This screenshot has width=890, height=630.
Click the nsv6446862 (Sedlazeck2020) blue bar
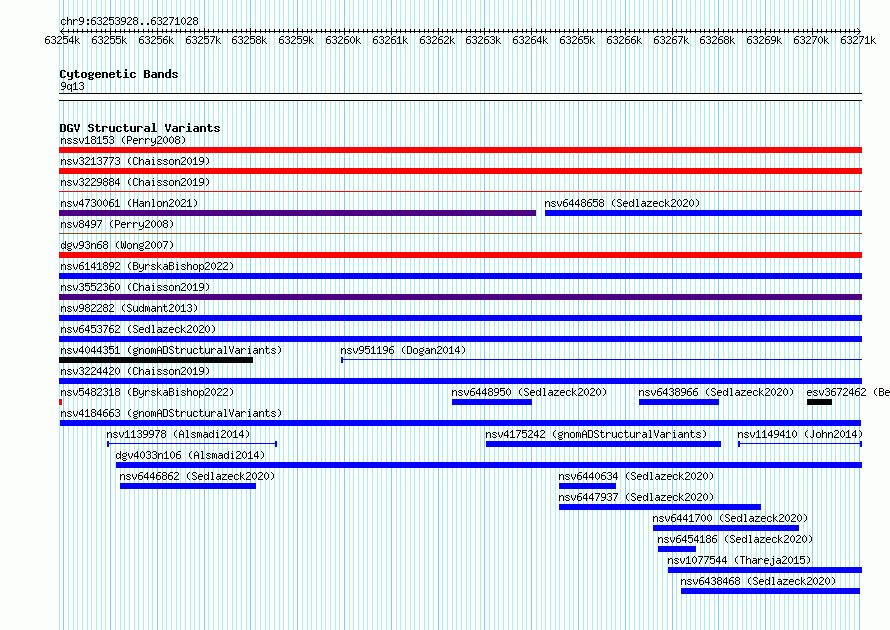click(x=188, y=486)
